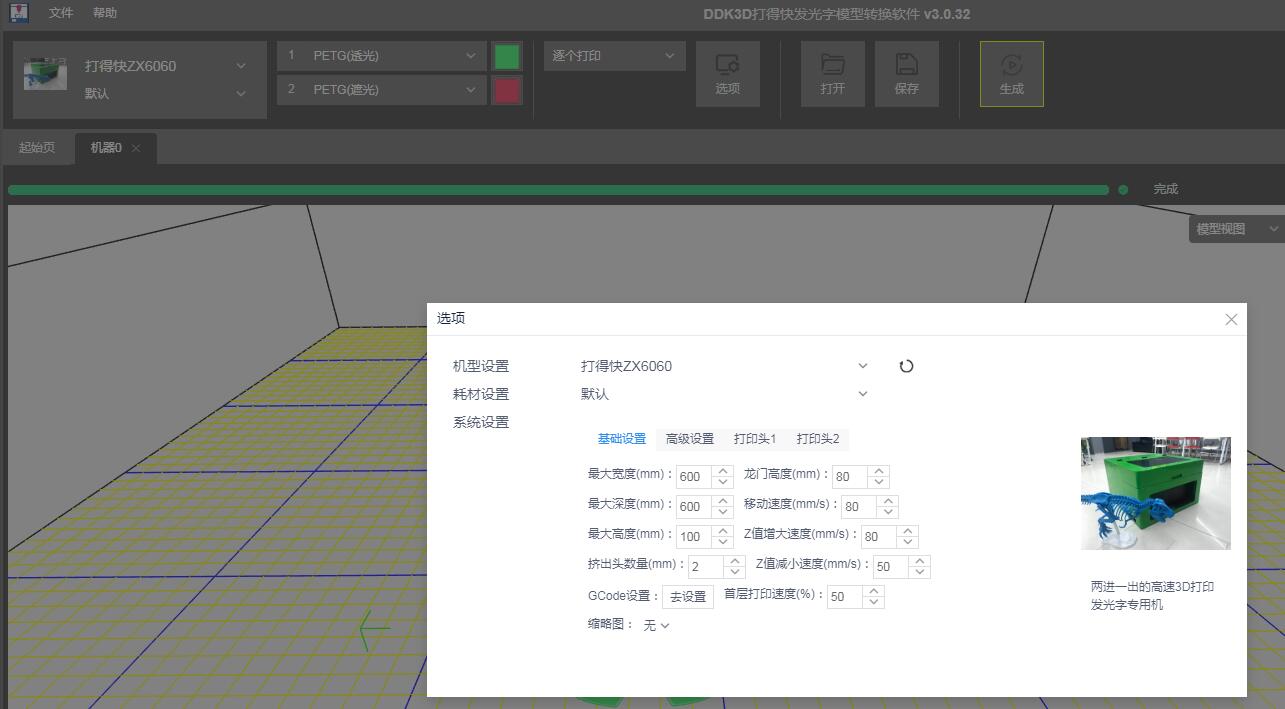Click the 龙门高度 value field
The height and width of the screenshot is (709, 1285).
[x=849, y=477]
